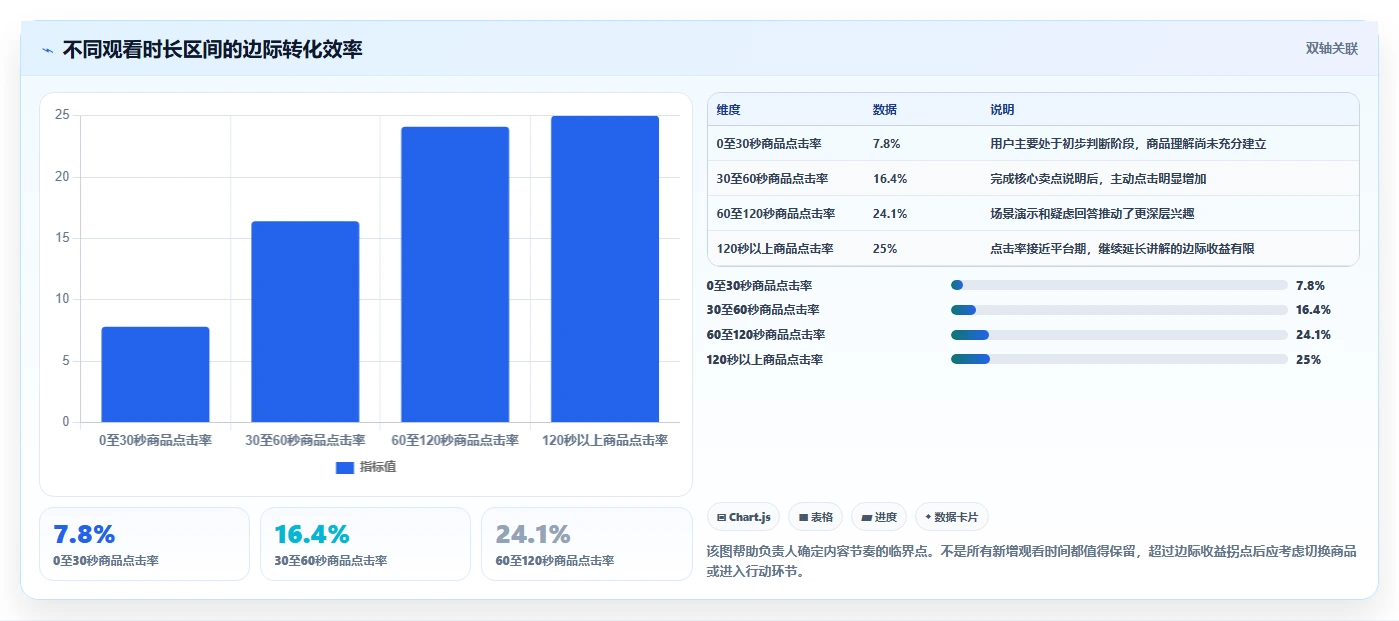
Task: Click the 说明 column header
Action: pyautogui.click(x=1002, y=109)
